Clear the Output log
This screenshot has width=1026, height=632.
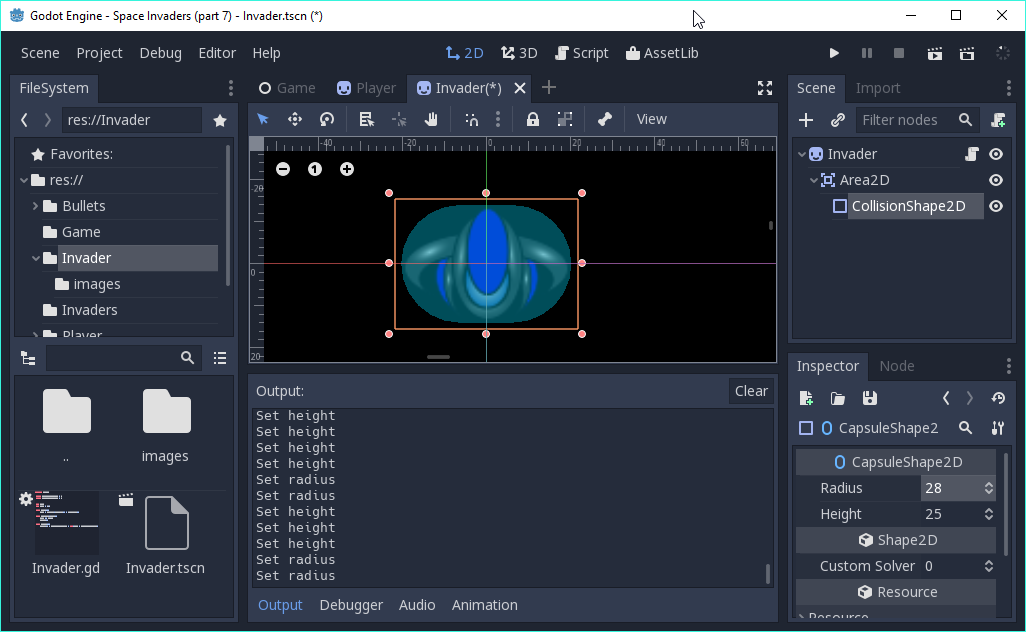[x=751, y=391]
